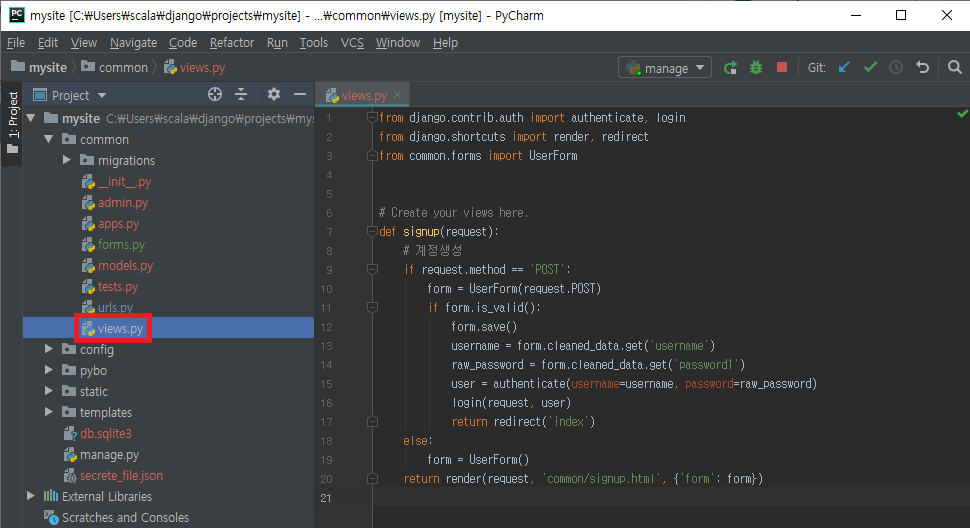Open the Help menu

tap(445, 43)
